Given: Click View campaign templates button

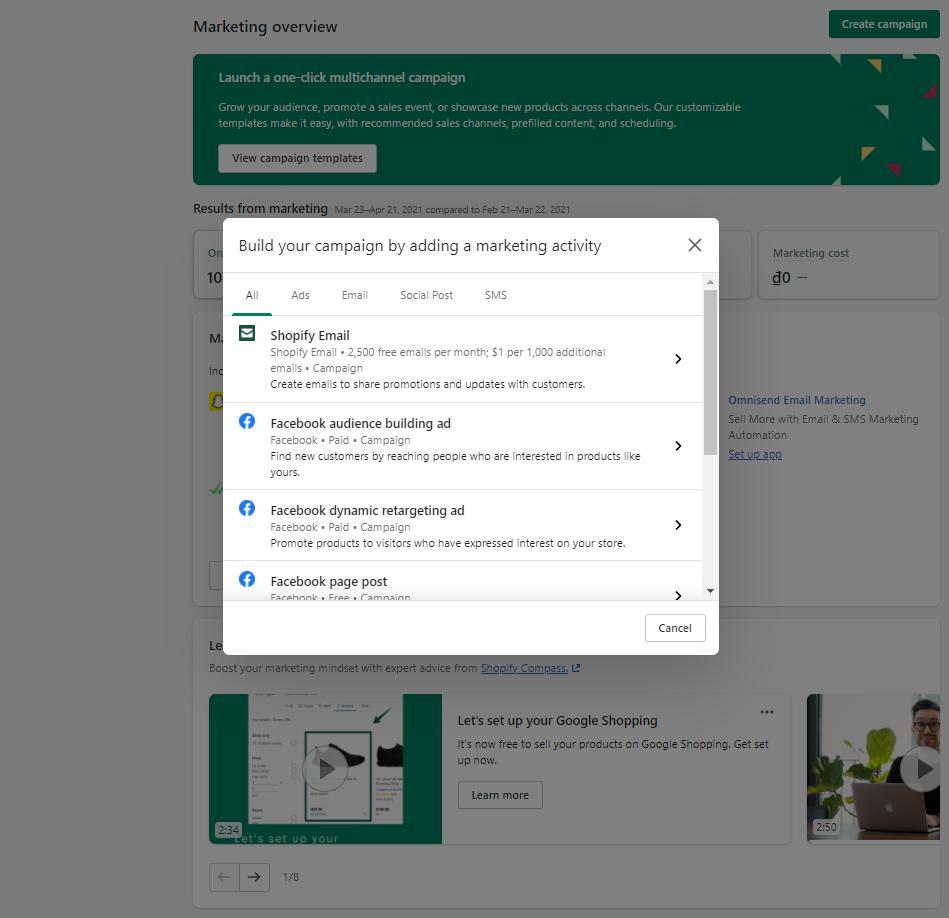Looking at the screenshot, I should pos(297,158).
